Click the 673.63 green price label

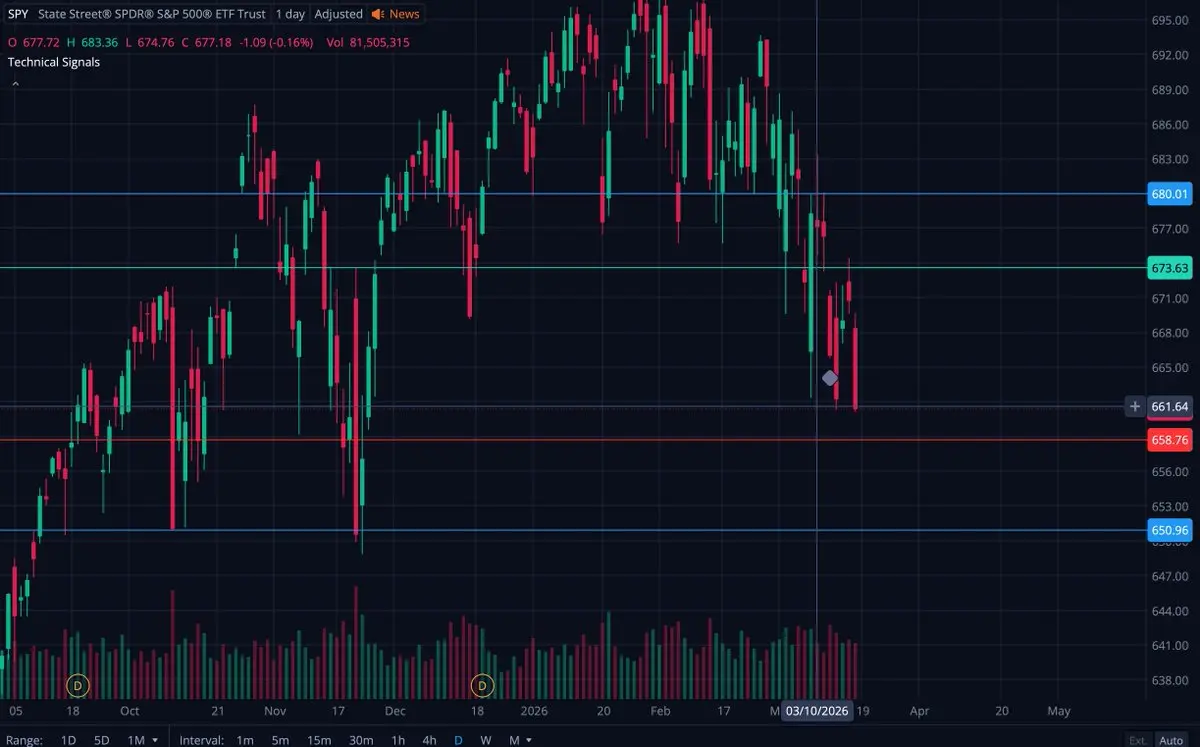coord(1170,268)
